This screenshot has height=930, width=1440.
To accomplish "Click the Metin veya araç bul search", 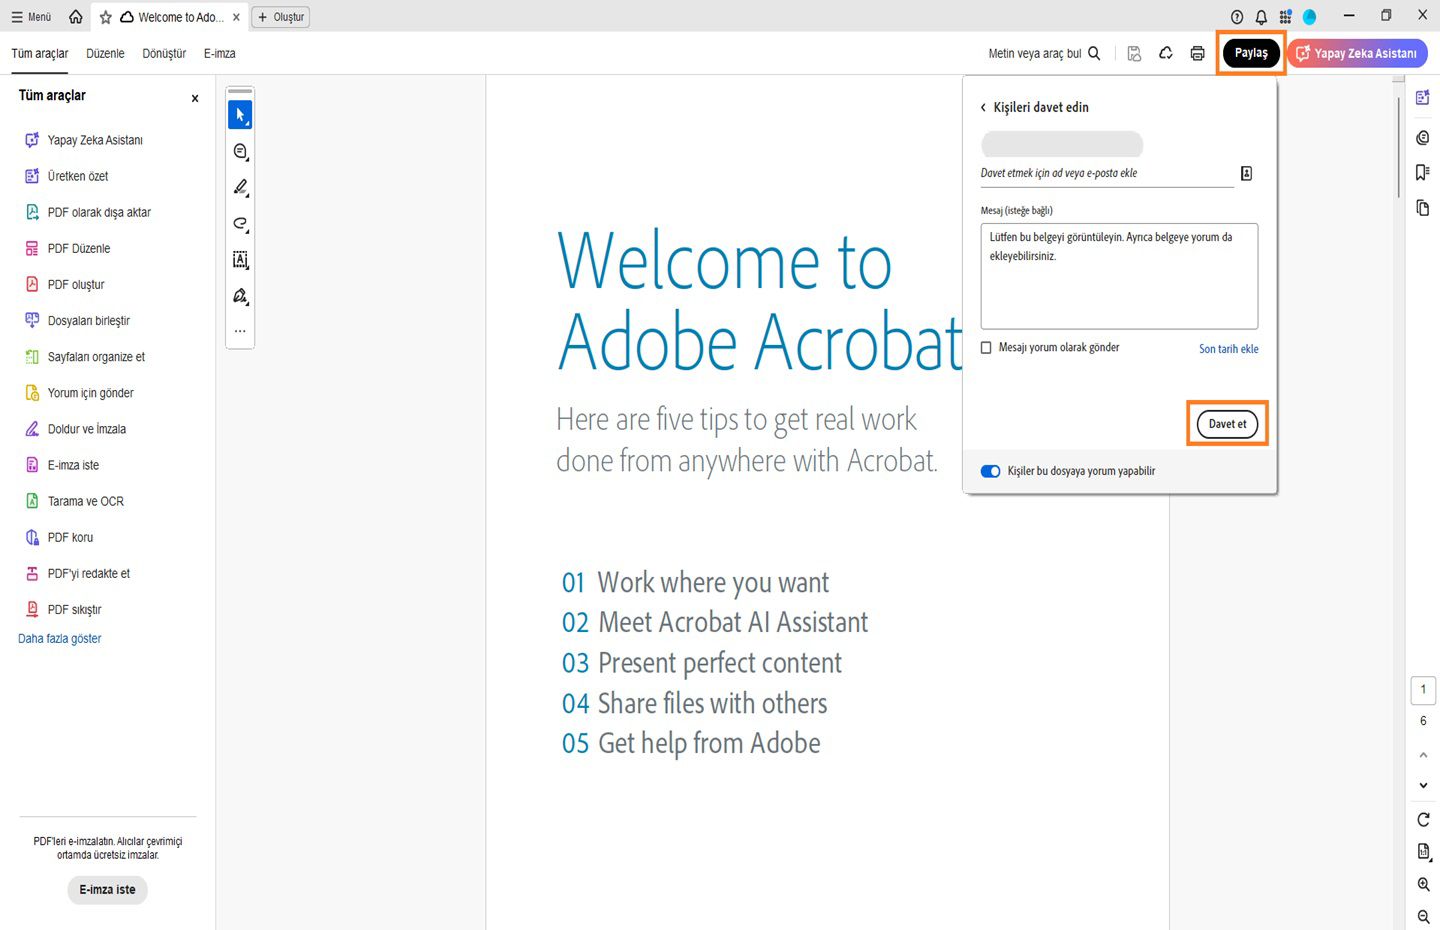I will click(1044, 54).
